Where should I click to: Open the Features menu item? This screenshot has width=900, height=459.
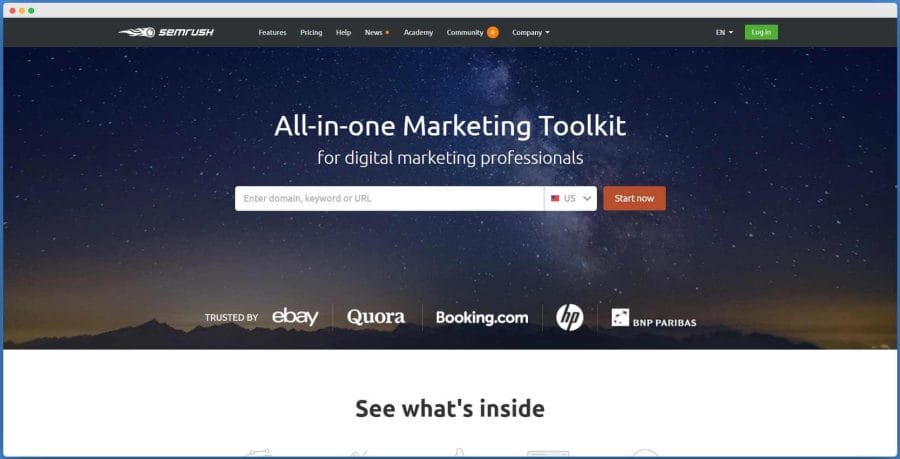point(272,33)
